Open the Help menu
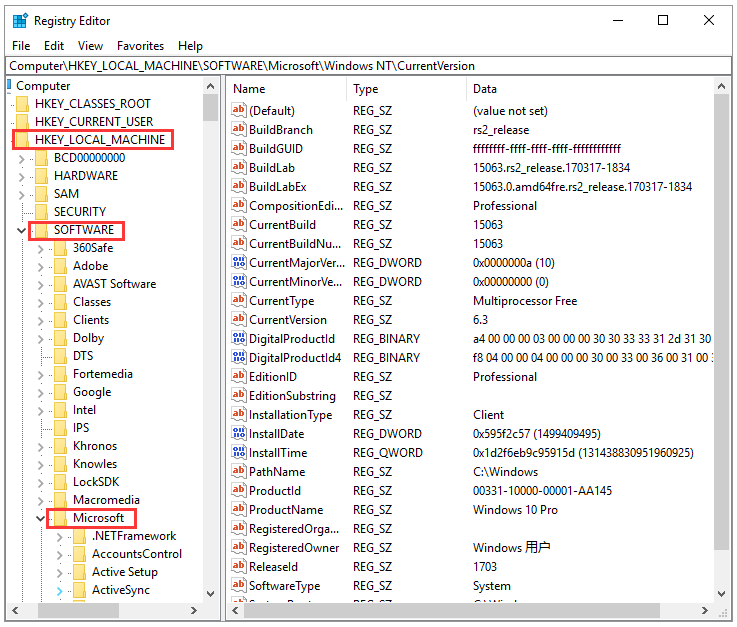This screenshot has height=627, width=737. pyautogui.click(x=190, y=46)
